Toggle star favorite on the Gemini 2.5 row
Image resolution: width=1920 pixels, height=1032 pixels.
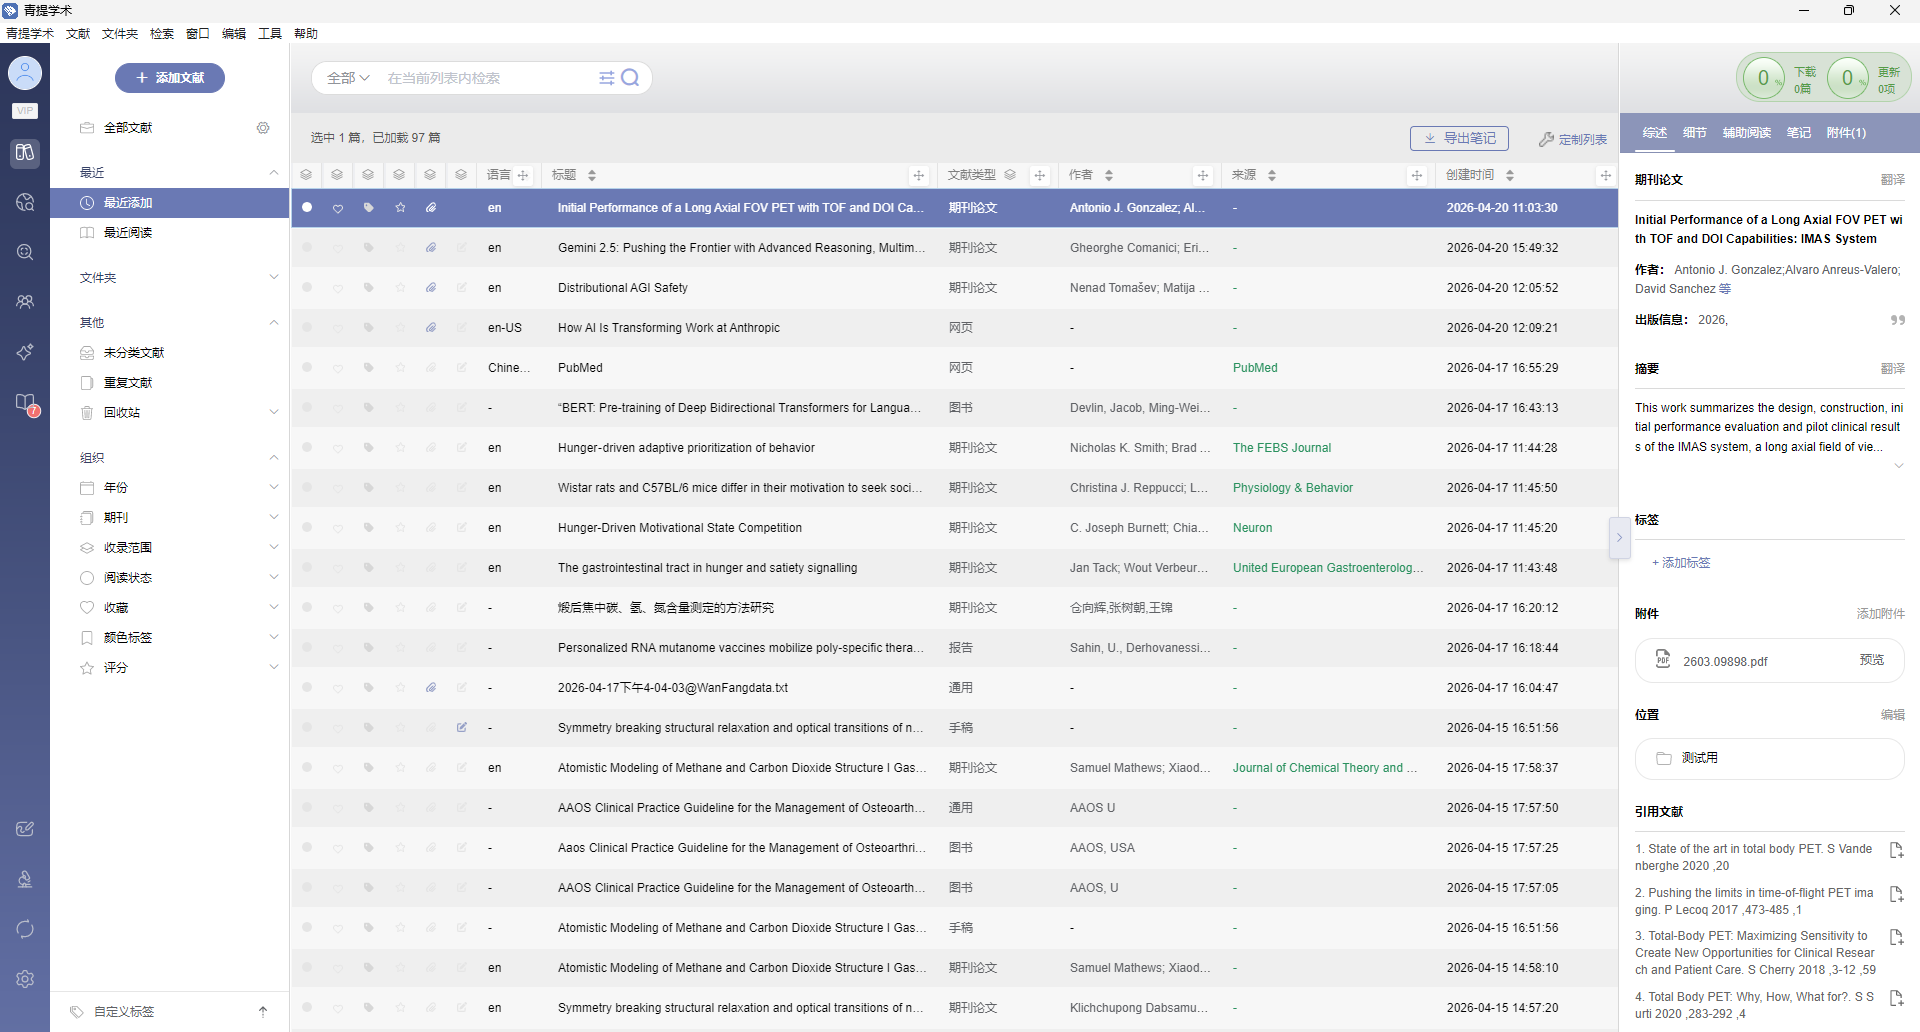(400, 248)
